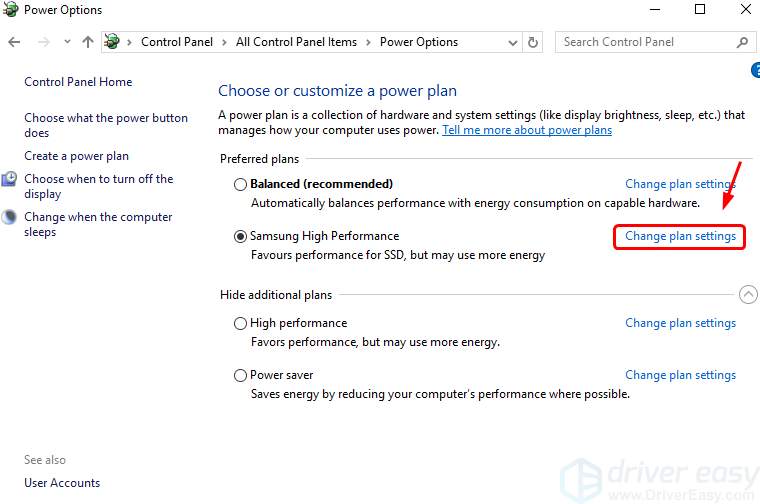Refresh the Power Options page
760x504 pixels.
[x=533, y=42]
